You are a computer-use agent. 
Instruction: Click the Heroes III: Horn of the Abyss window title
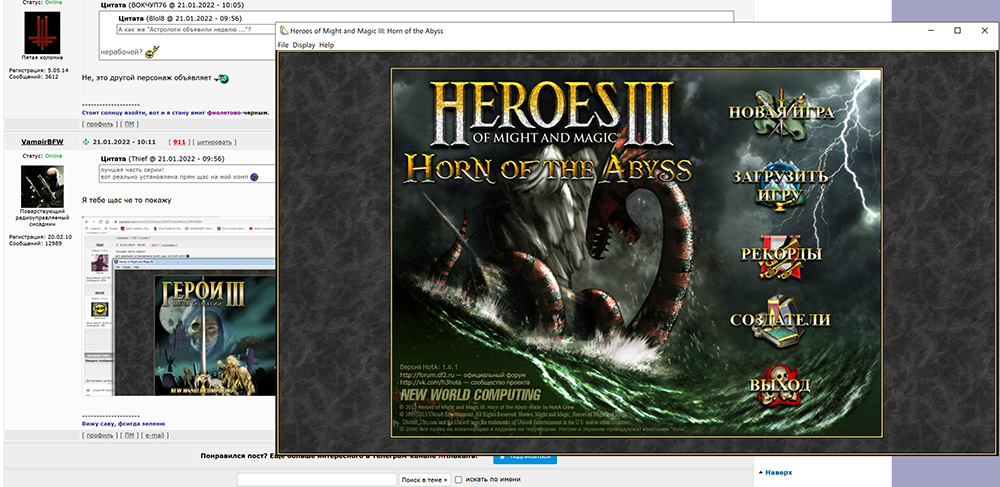coord(367,31)
